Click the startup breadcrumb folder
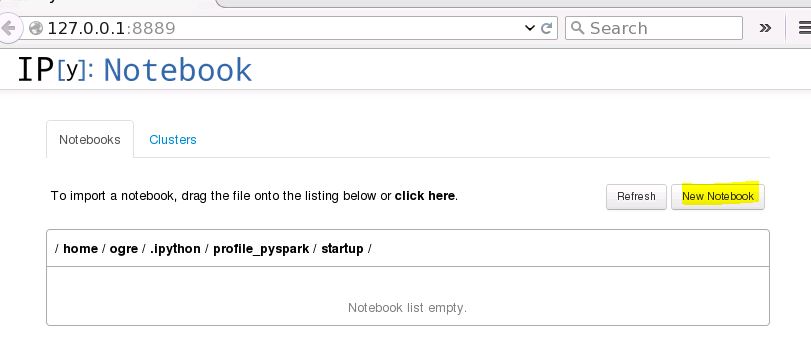This screenshot has height=362, width=811. [342, 249]
